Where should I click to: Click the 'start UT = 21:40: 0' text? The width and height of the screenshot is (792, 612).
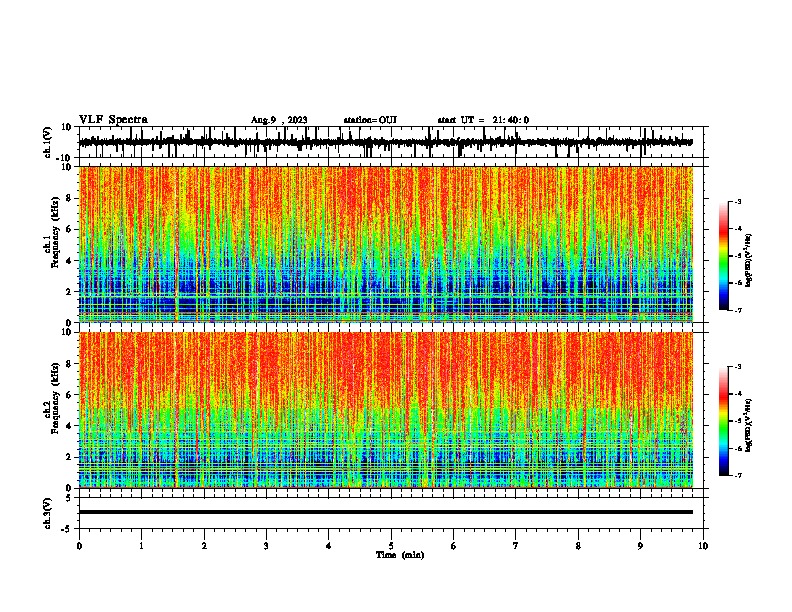pos(483,120)
